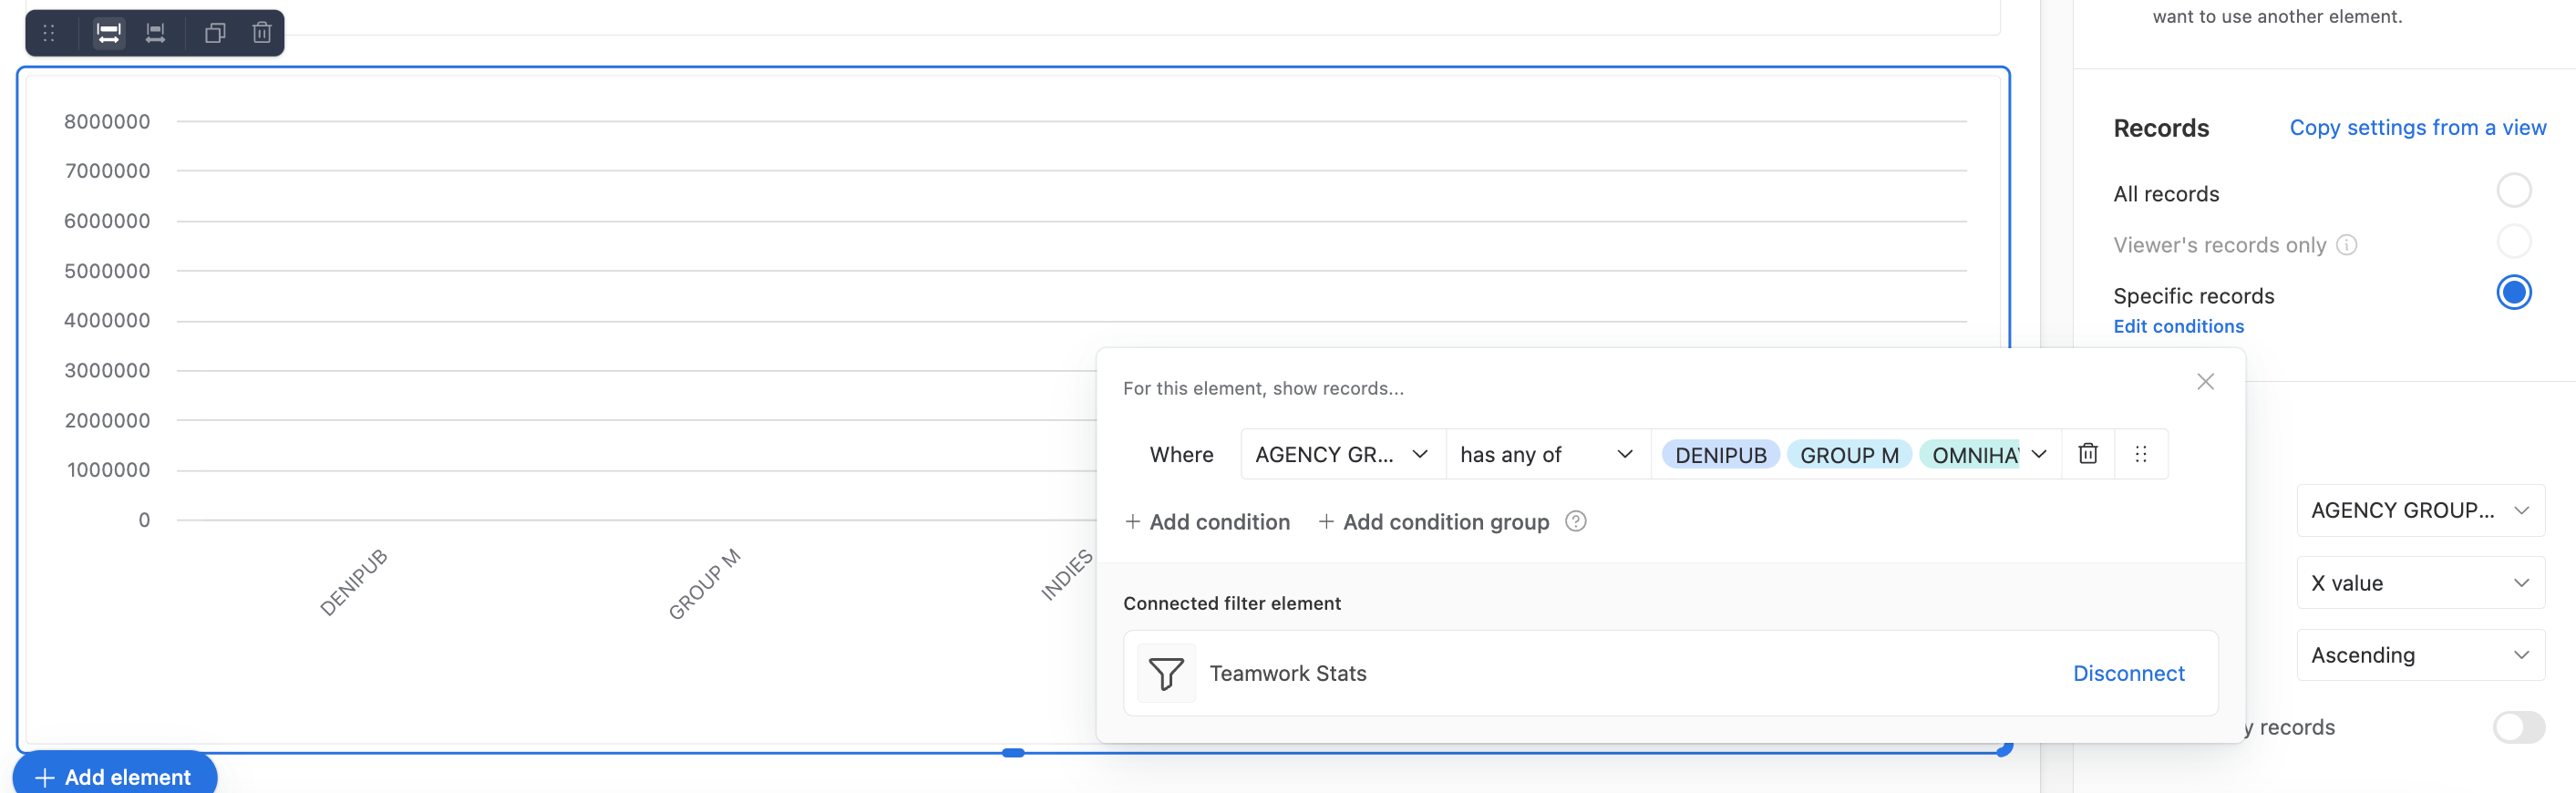Expand the selected values dropdown with DENIPUB
The width and height of the screenshot is (2576, 793).
click(x=2039, y=454)
